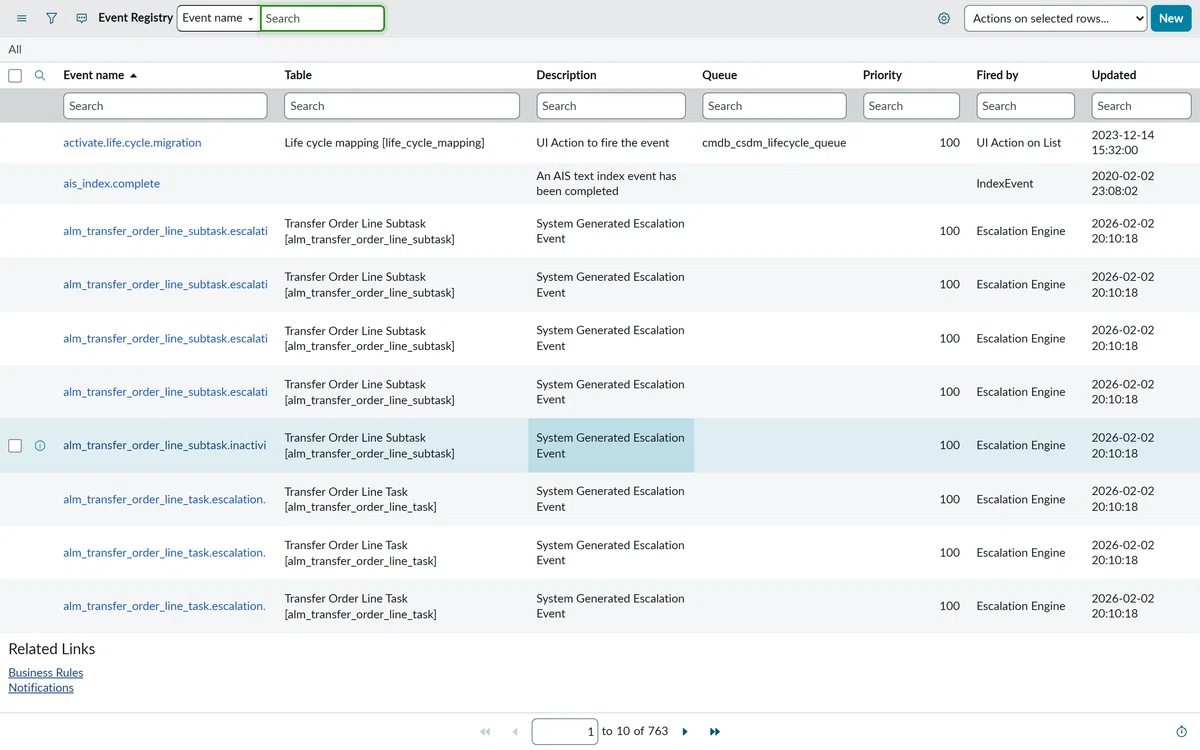Sort by Description column header
1200x750 pixels.
[x=566, y=75]
